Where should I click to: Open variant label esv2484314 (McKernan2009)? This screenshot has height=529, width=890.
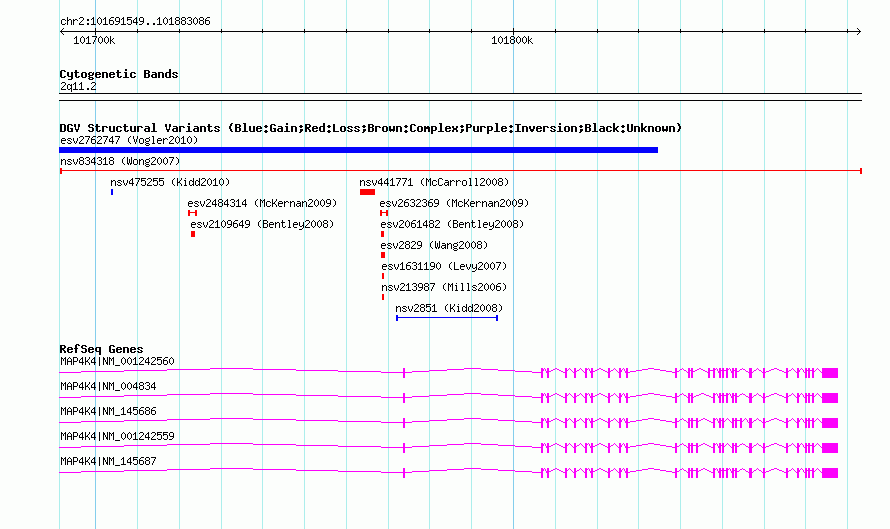(x=262, y=203)
